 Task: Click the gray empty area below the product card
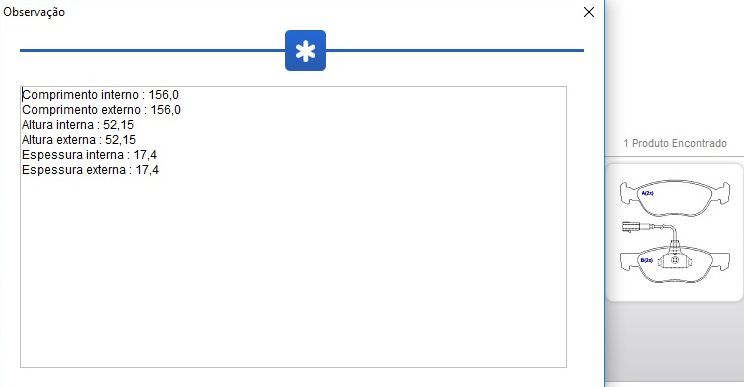[x=675, y=341]
